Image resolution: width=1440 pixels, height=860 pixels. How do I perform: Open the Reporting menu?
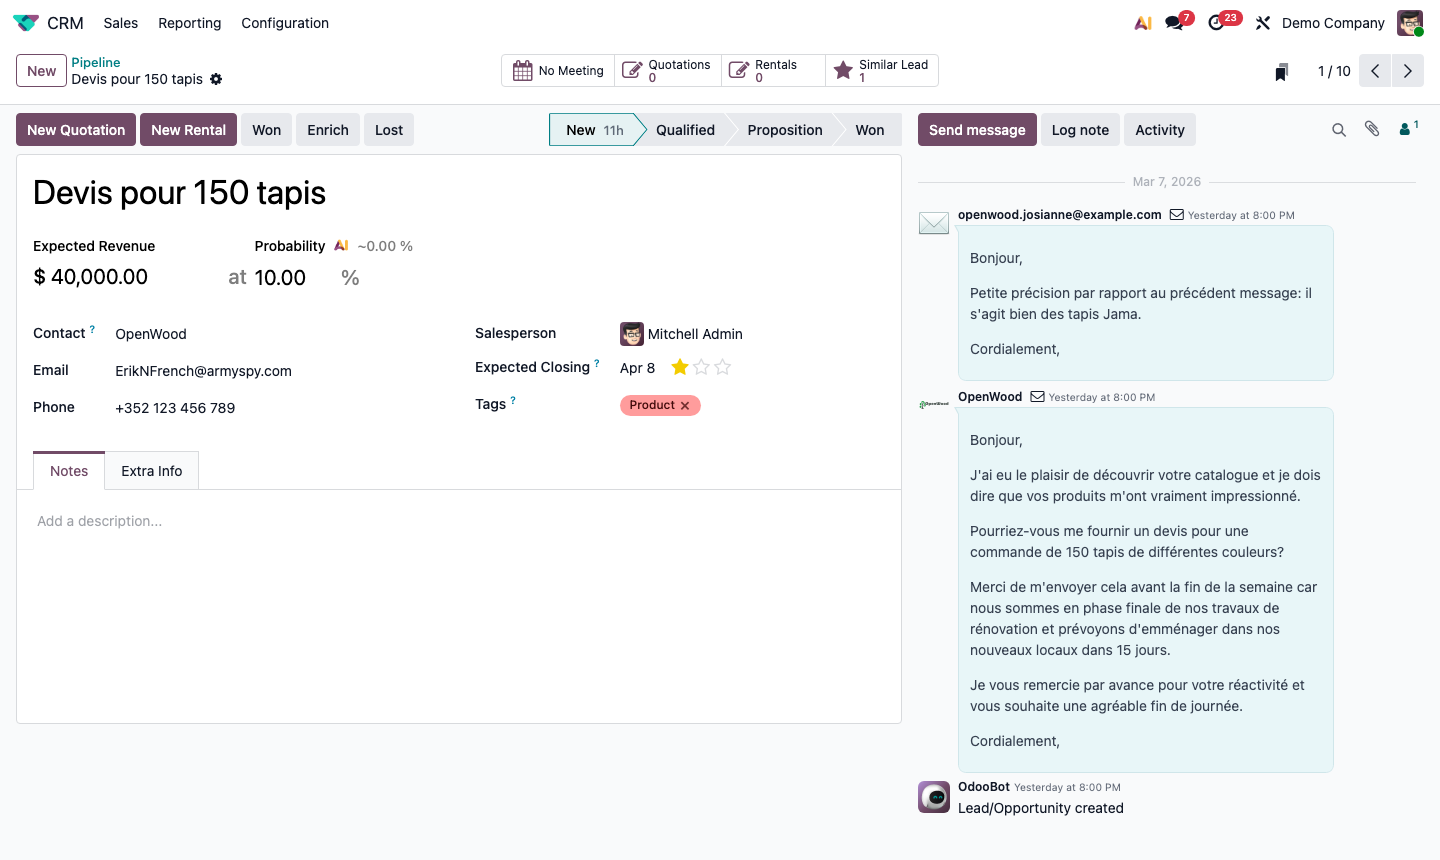pyautogui.click(x=189, y=23)
